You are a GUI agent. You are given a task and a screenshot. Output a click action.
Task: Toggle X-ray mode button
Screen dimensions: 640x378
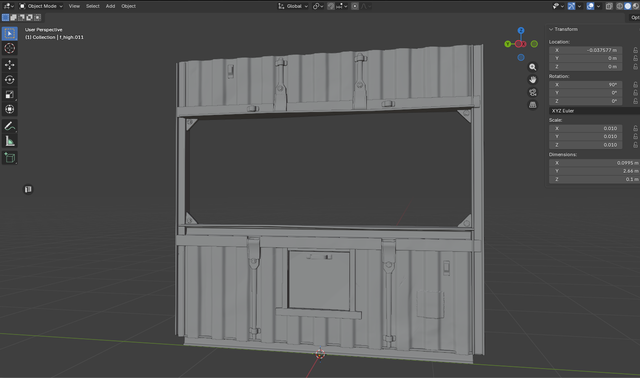tap(609, 6)
